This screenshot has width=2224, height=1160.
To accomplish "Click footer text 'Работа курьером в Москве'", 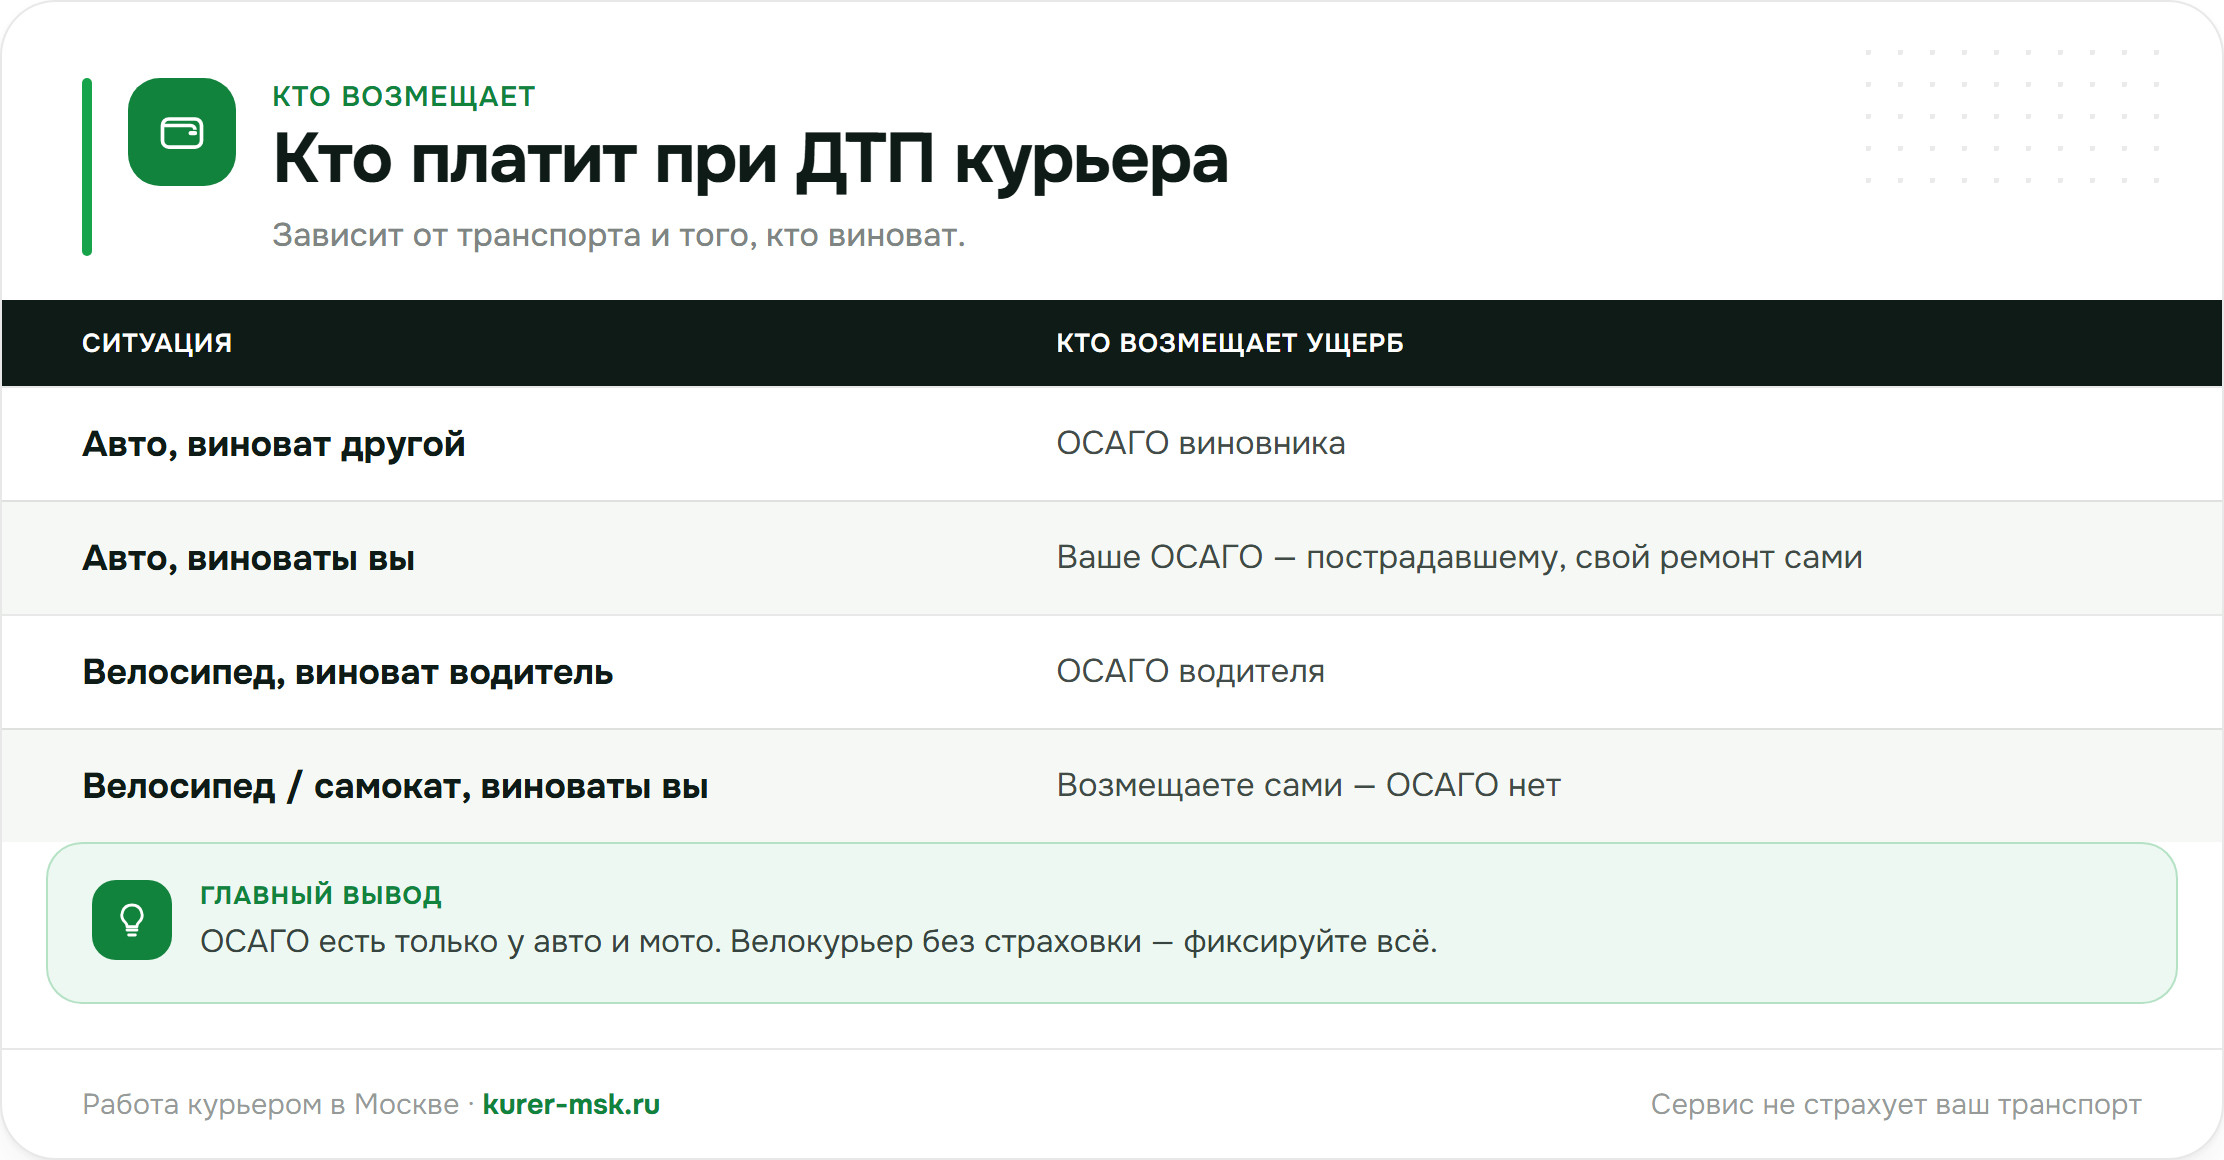I will pos(271,1104).
